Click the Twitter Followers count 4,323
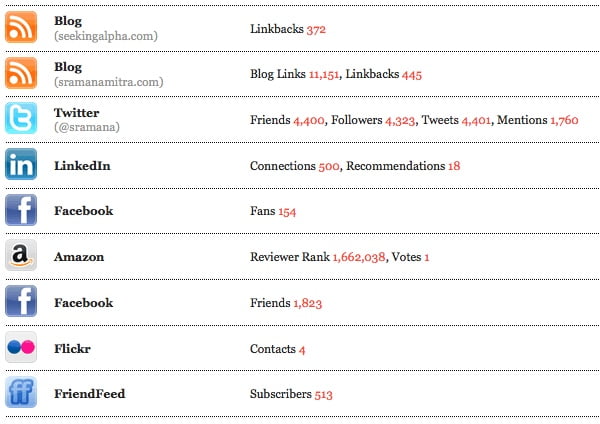This screenshot has height=424, width=600. [x=400, y=121]
